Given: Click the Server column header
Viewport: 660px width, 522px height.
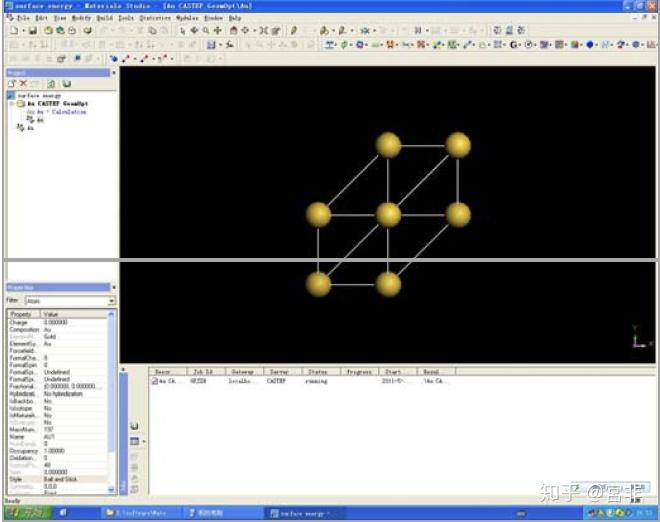Looking at the screenshot, I should [x=283, y=372].
